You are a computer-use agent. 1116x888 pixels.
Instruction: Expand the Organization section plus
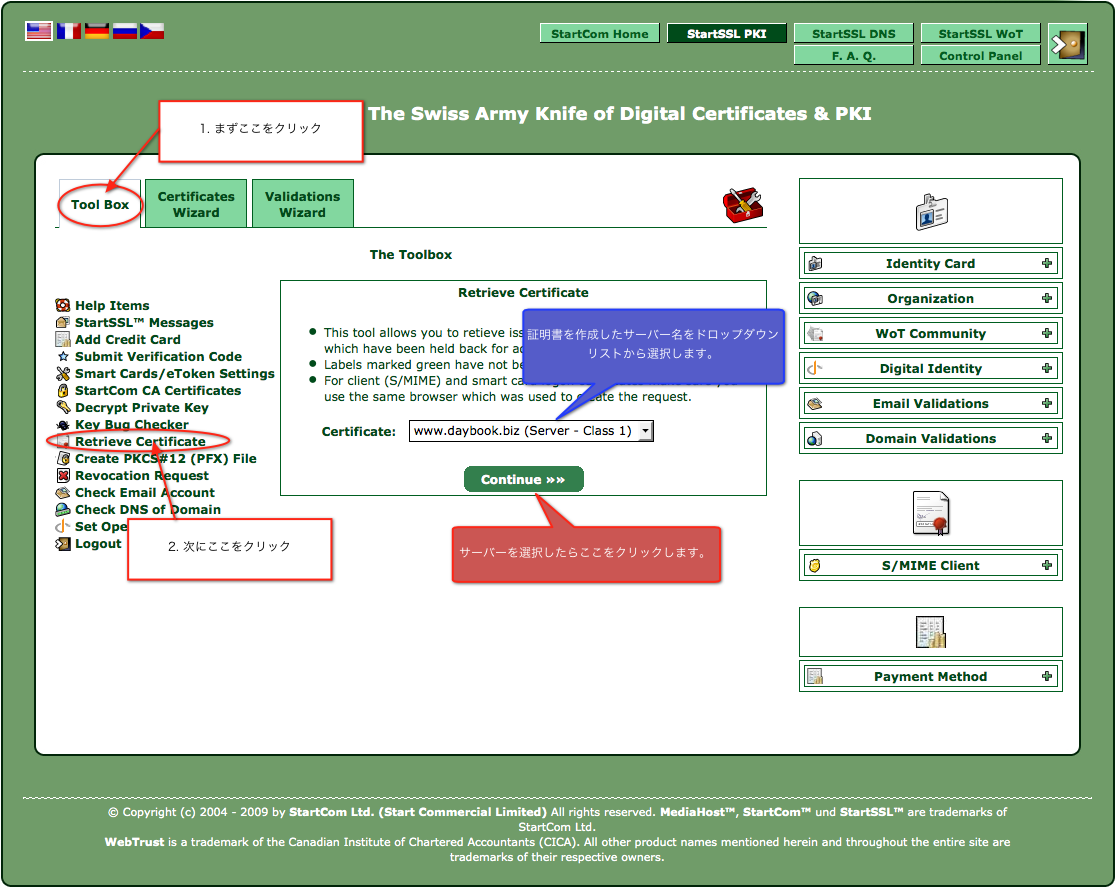pyautogui.click(x=1047, y=298)
